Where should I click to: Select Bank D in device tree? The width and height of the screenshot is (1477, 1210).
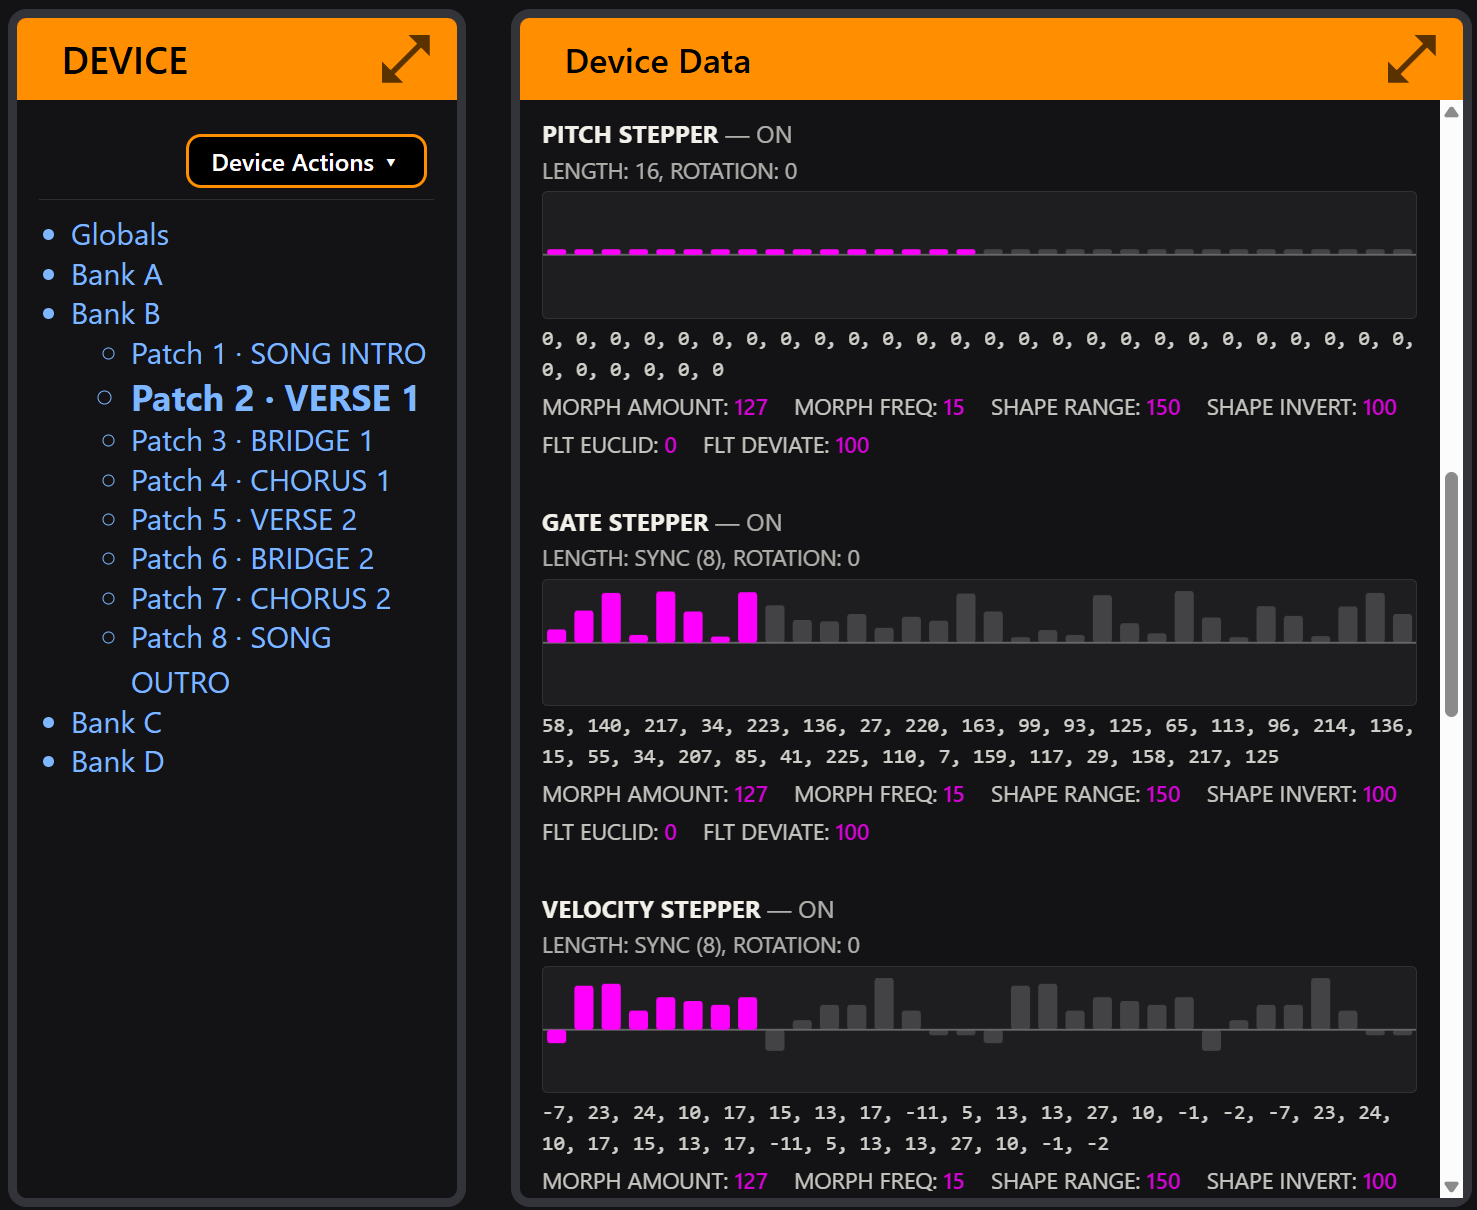click(x=118, y=761)
